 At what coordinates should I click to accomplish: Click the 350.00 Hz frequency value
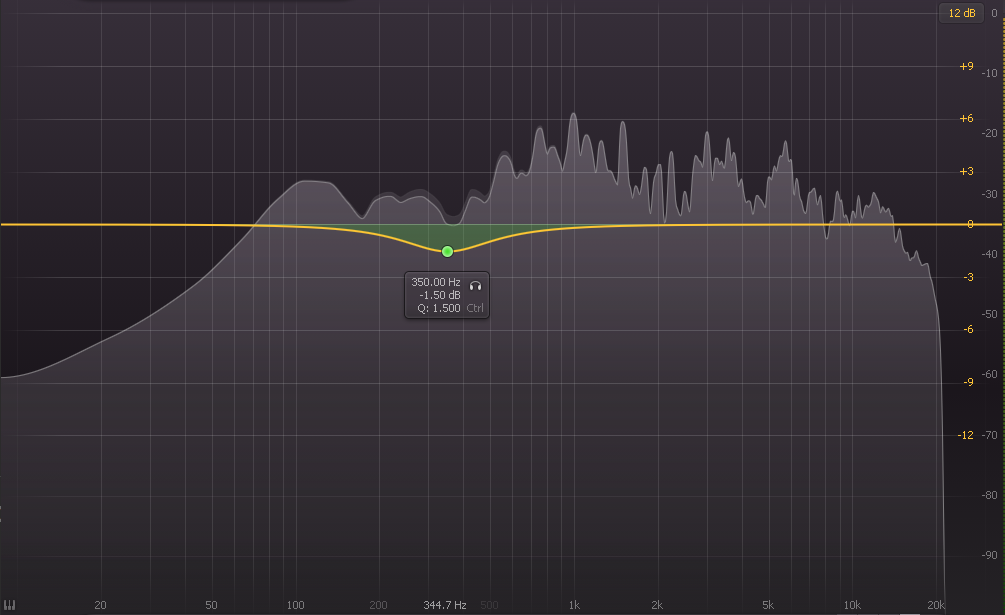coord(435,283)
